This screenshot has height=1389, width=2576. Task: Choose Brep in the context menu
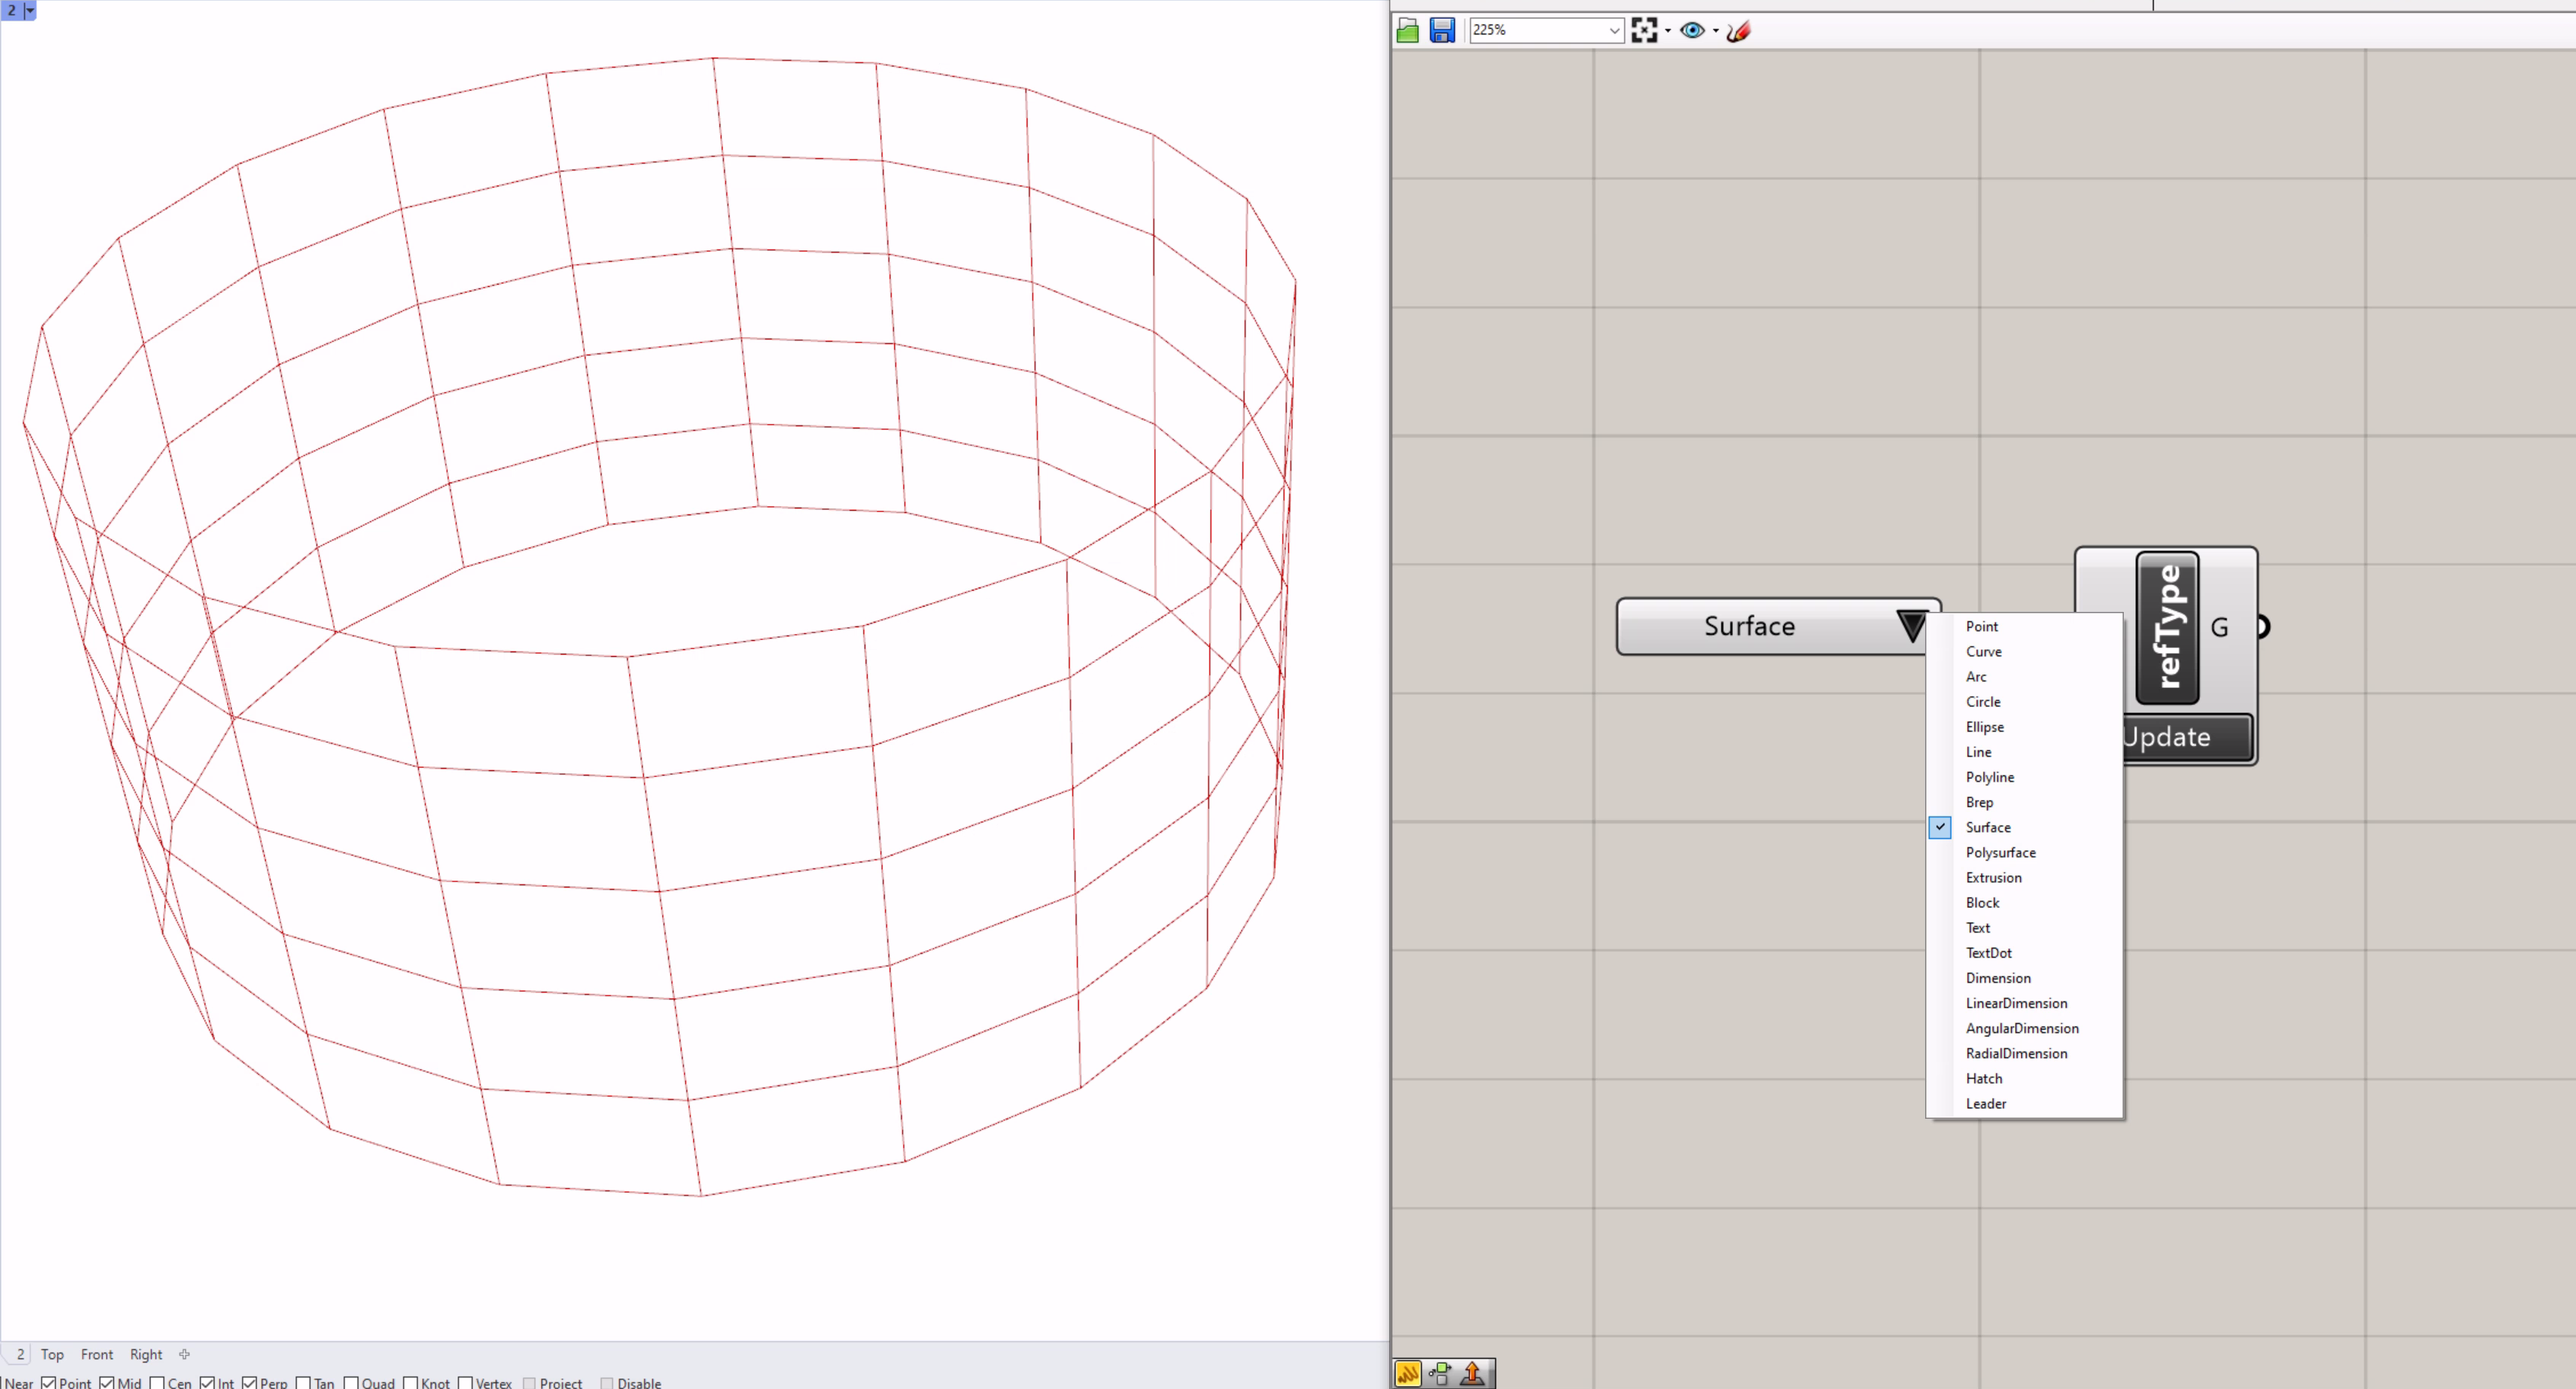coord(1979,802)
